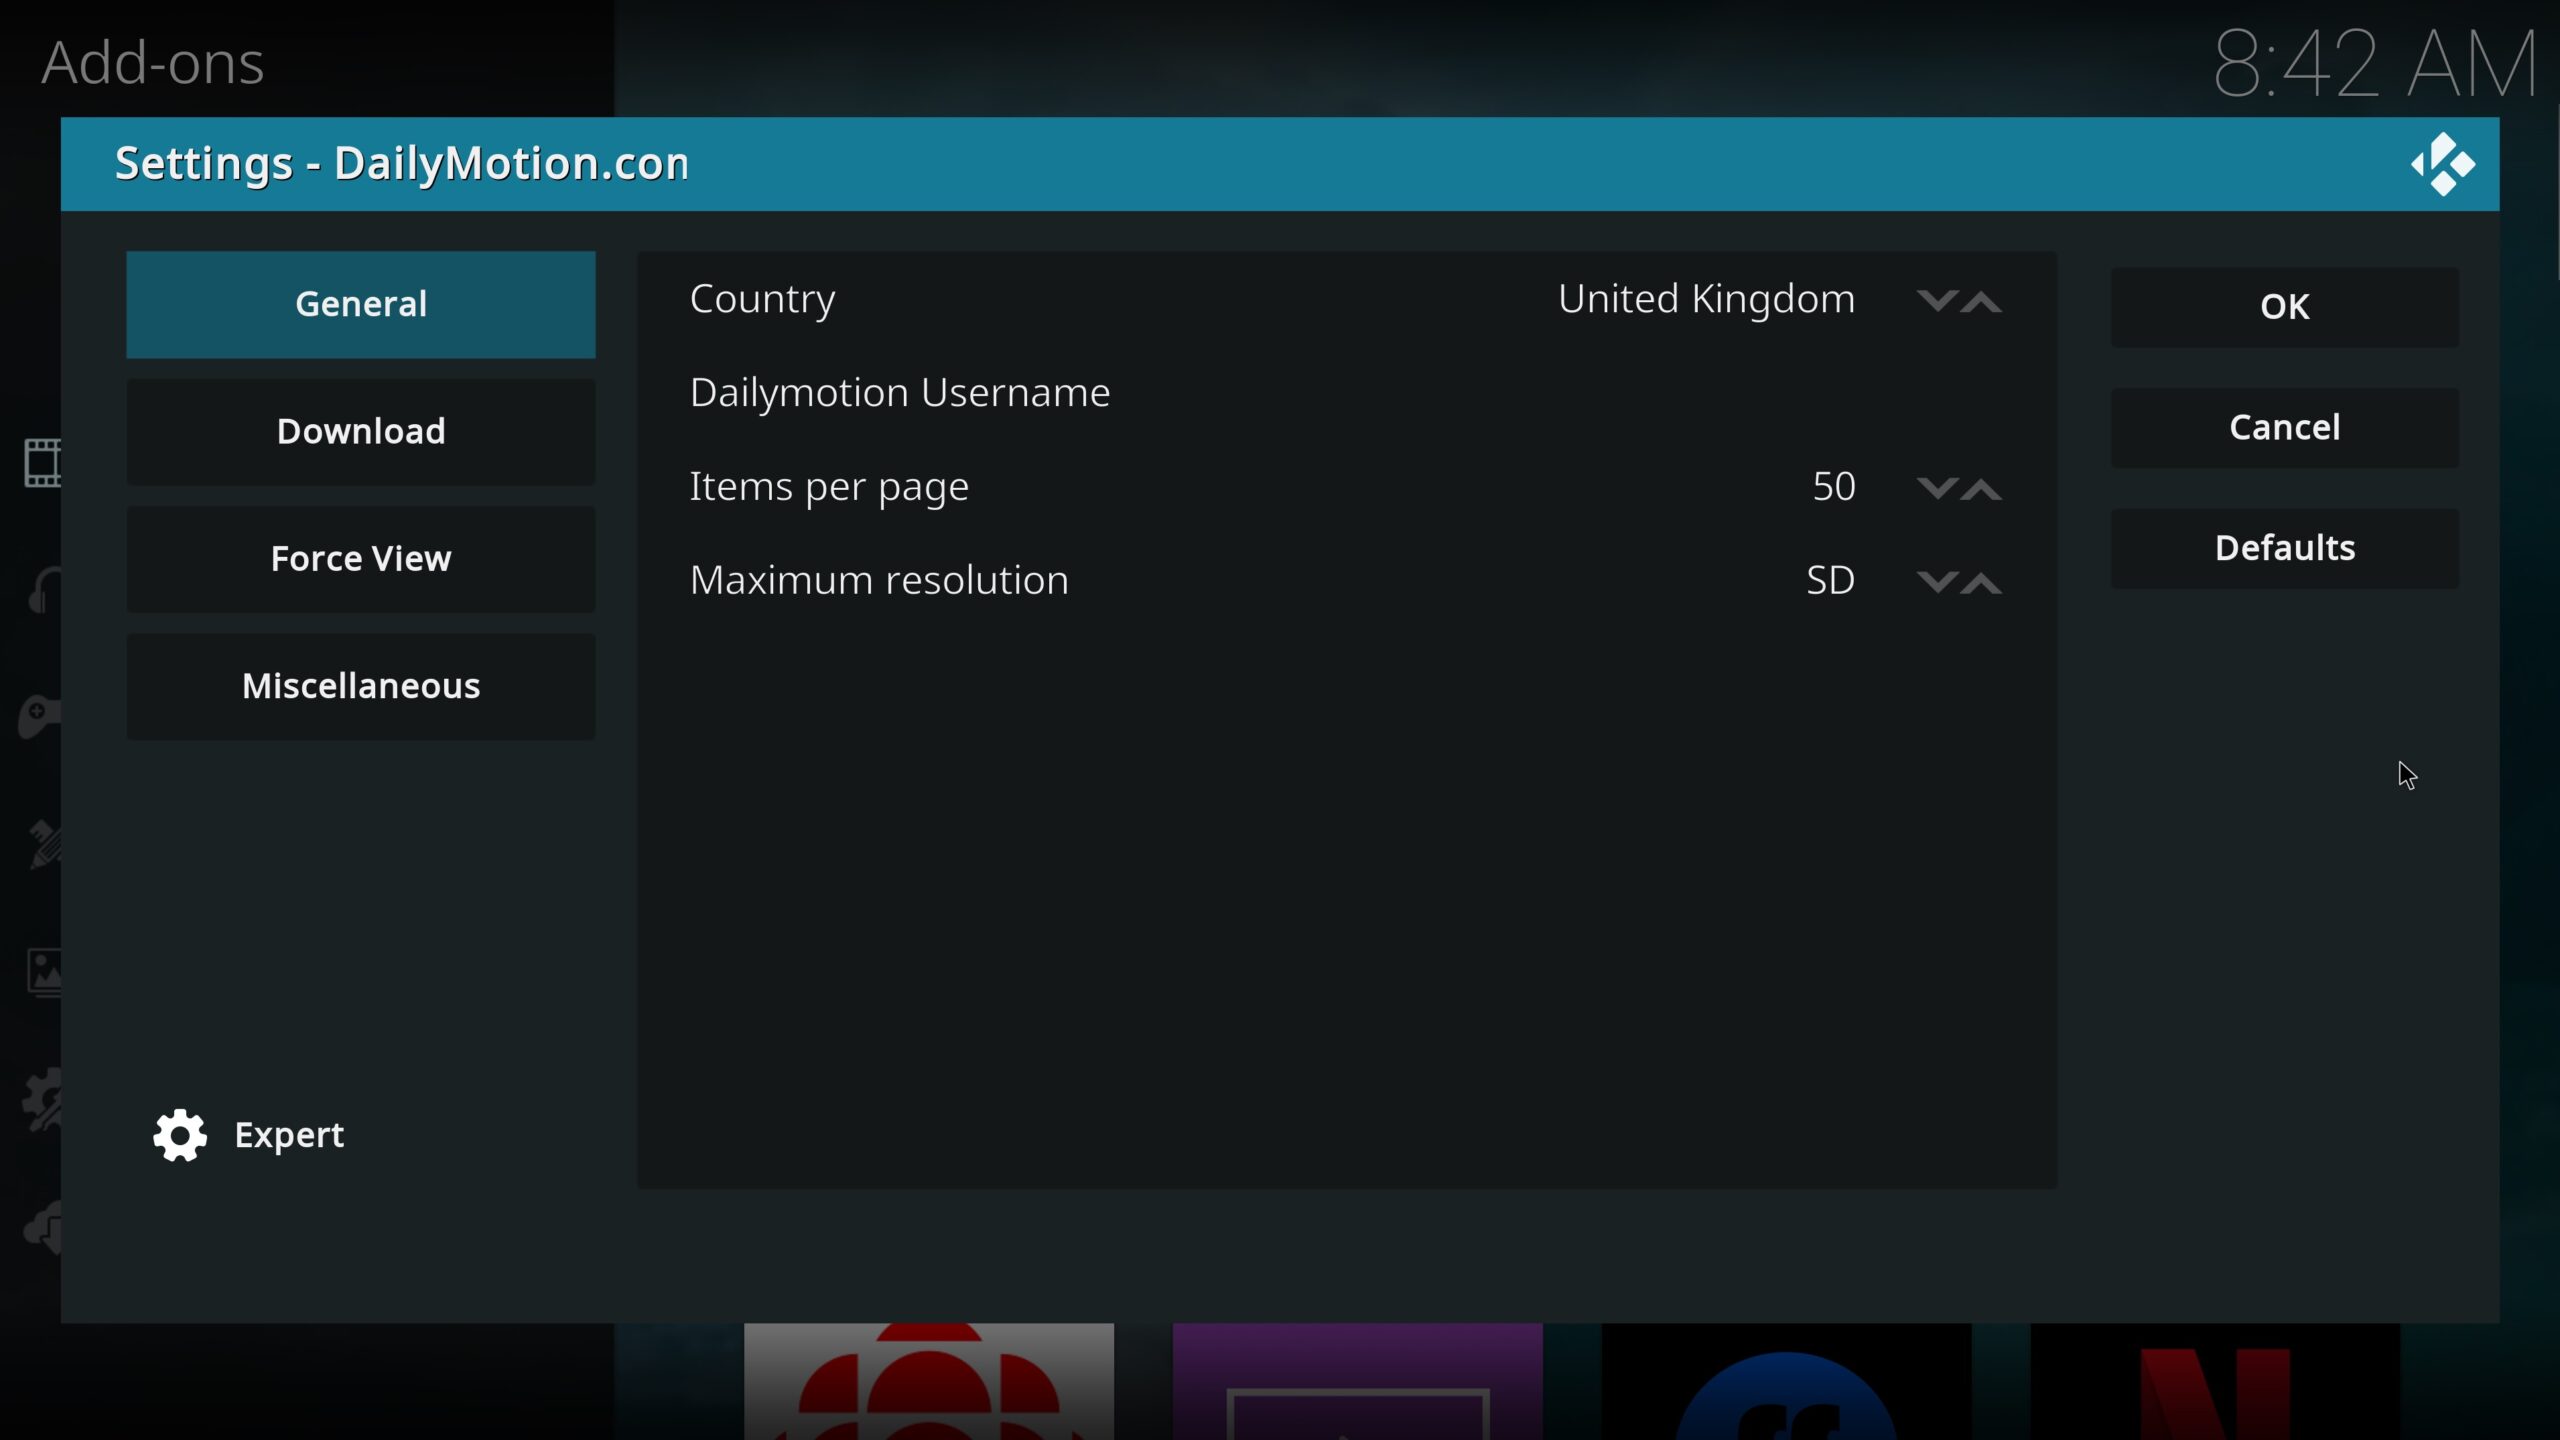Image resolution: width=2560 pixels, height=1440 pixels.
Task: Reset settings with Defaults button
Action: (2284, 548)
